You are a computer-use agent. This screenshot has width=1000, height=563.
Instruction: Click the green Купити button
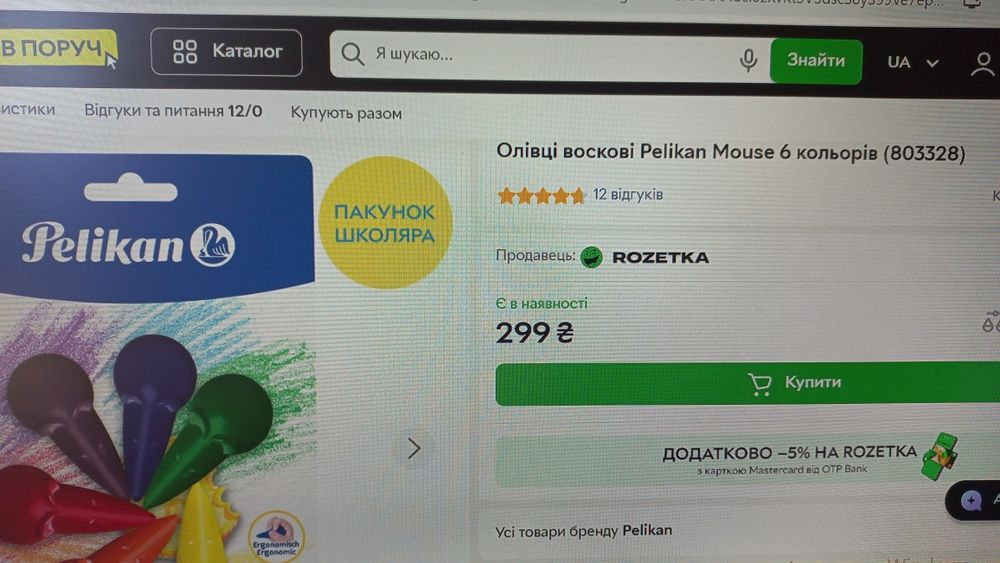click(747, 383)
